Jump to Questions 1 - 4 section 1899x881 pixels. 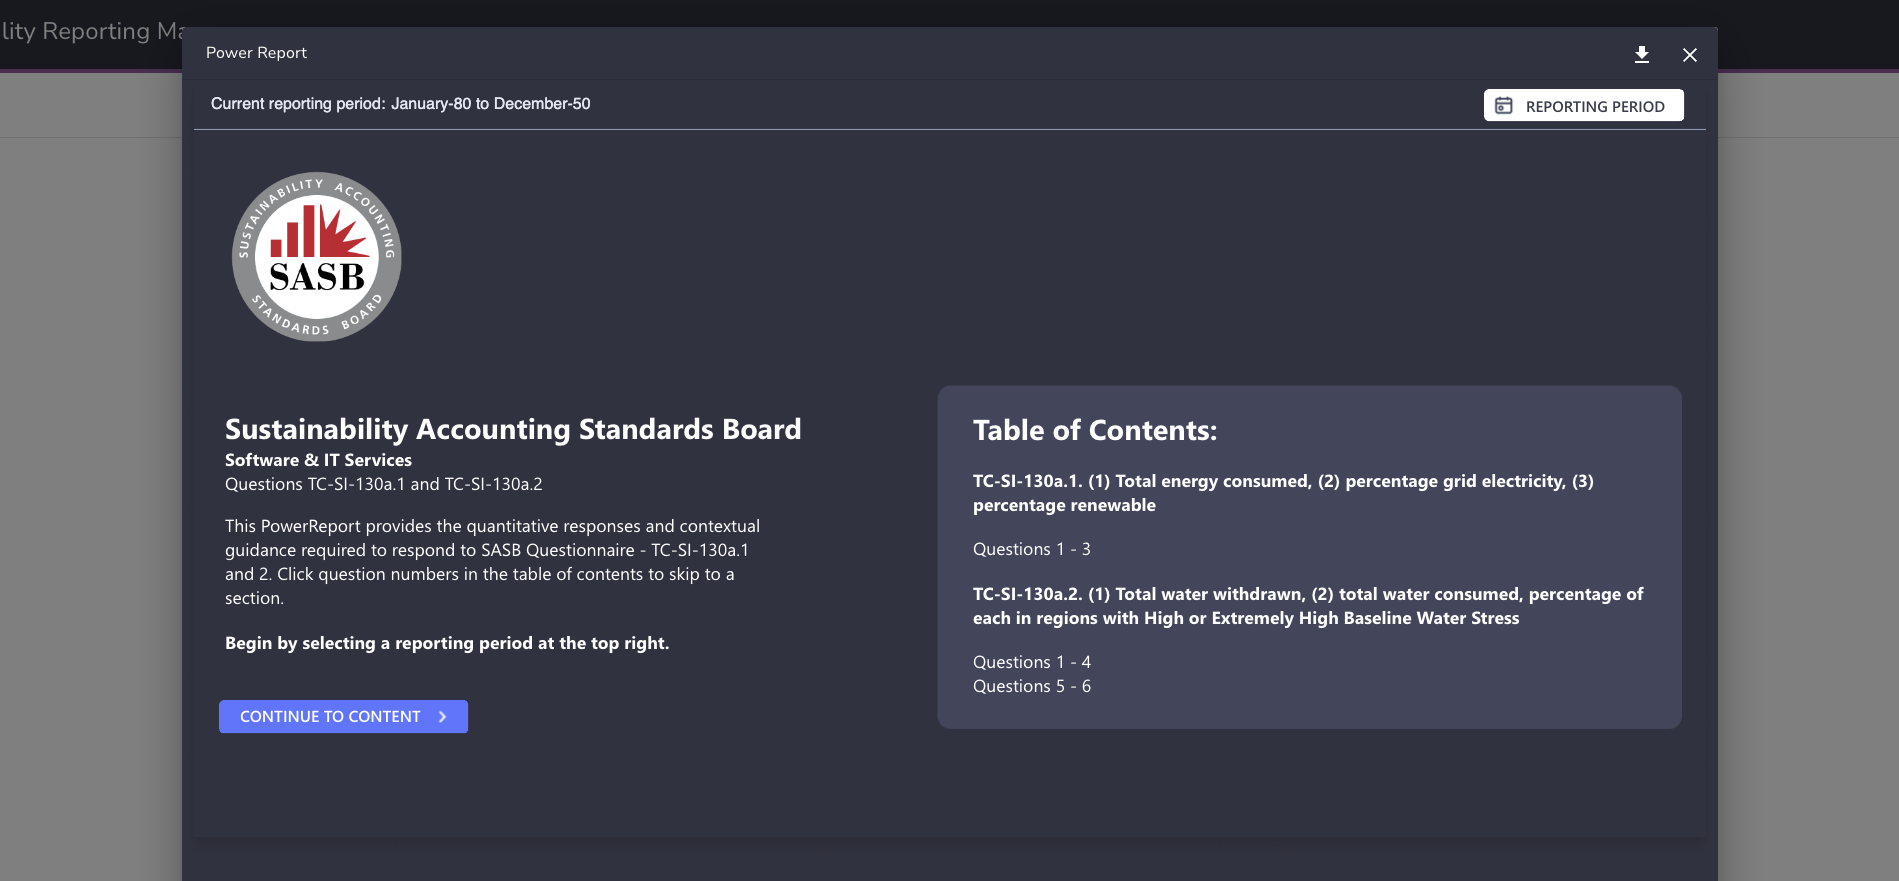[1031, 662]
